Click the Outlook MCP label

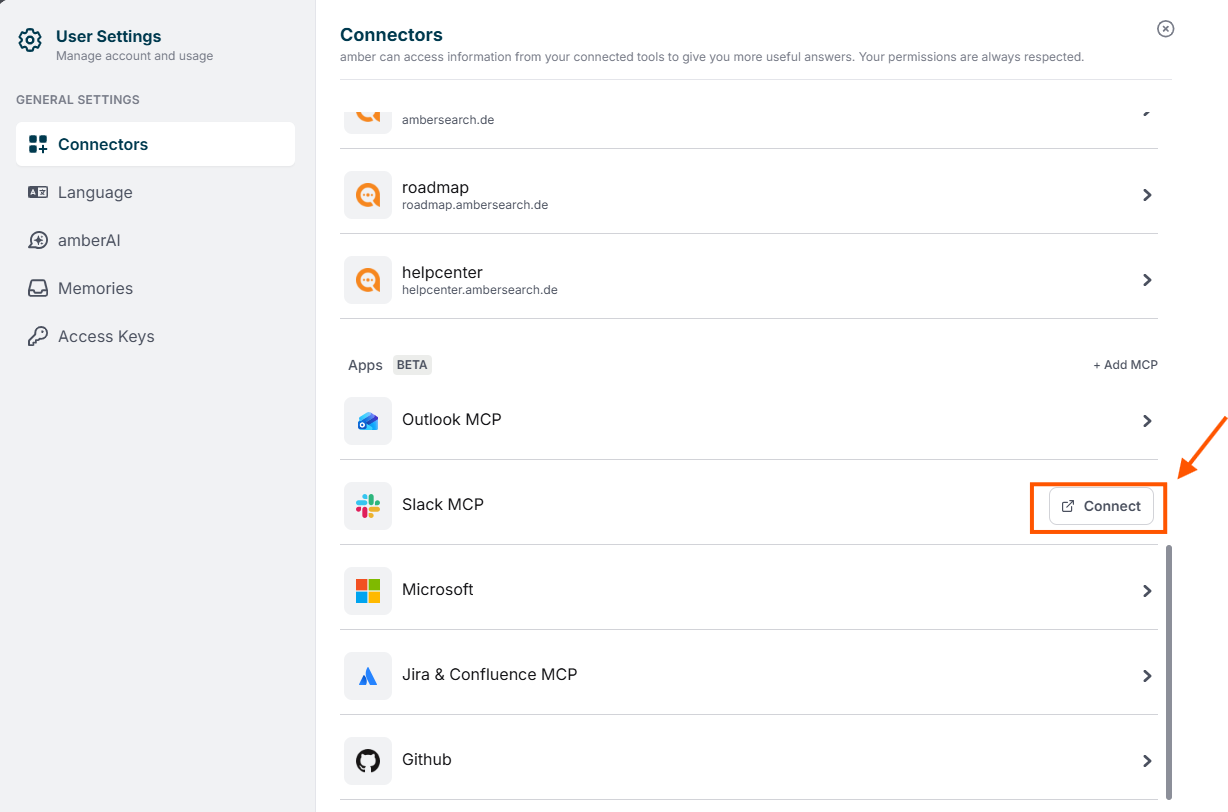click(x=452, y=419)
